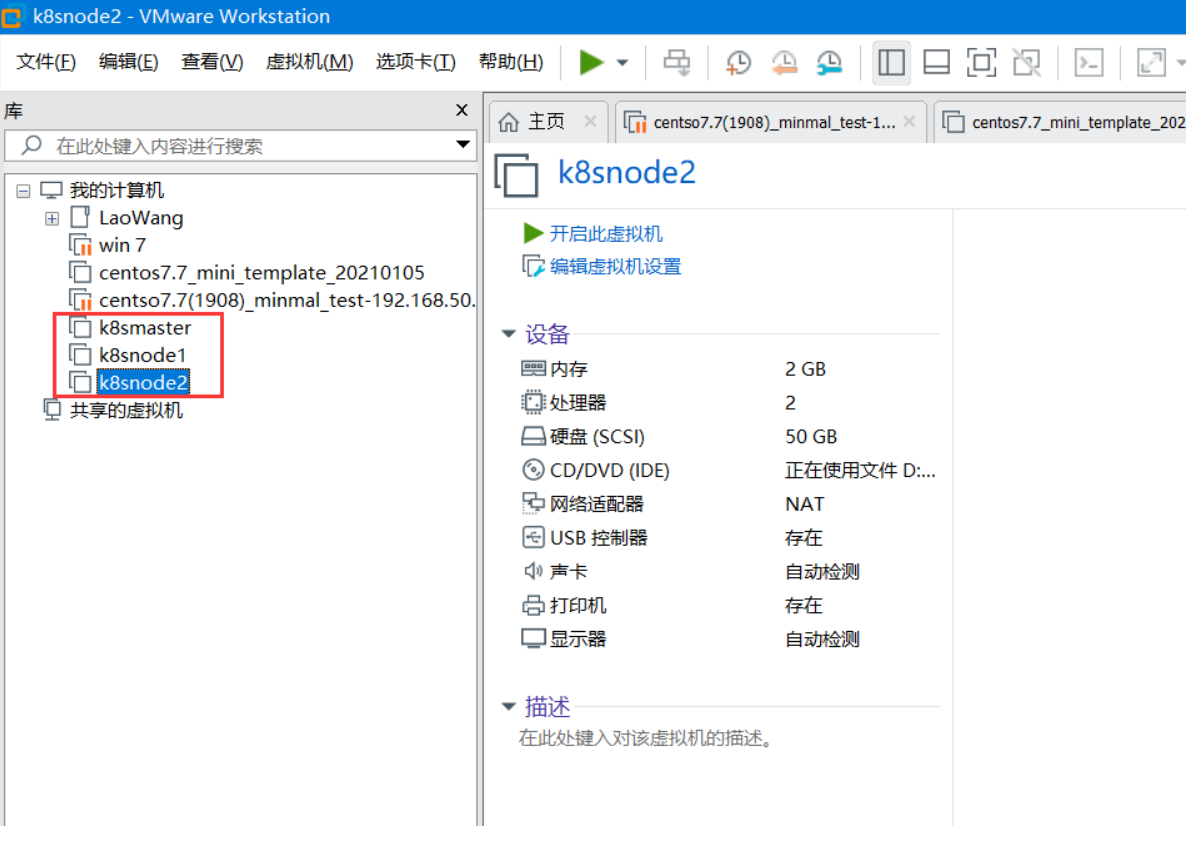The image size is (1188, 841).
Task: Collapse the 设备 devices section
Action: [508, 333]
